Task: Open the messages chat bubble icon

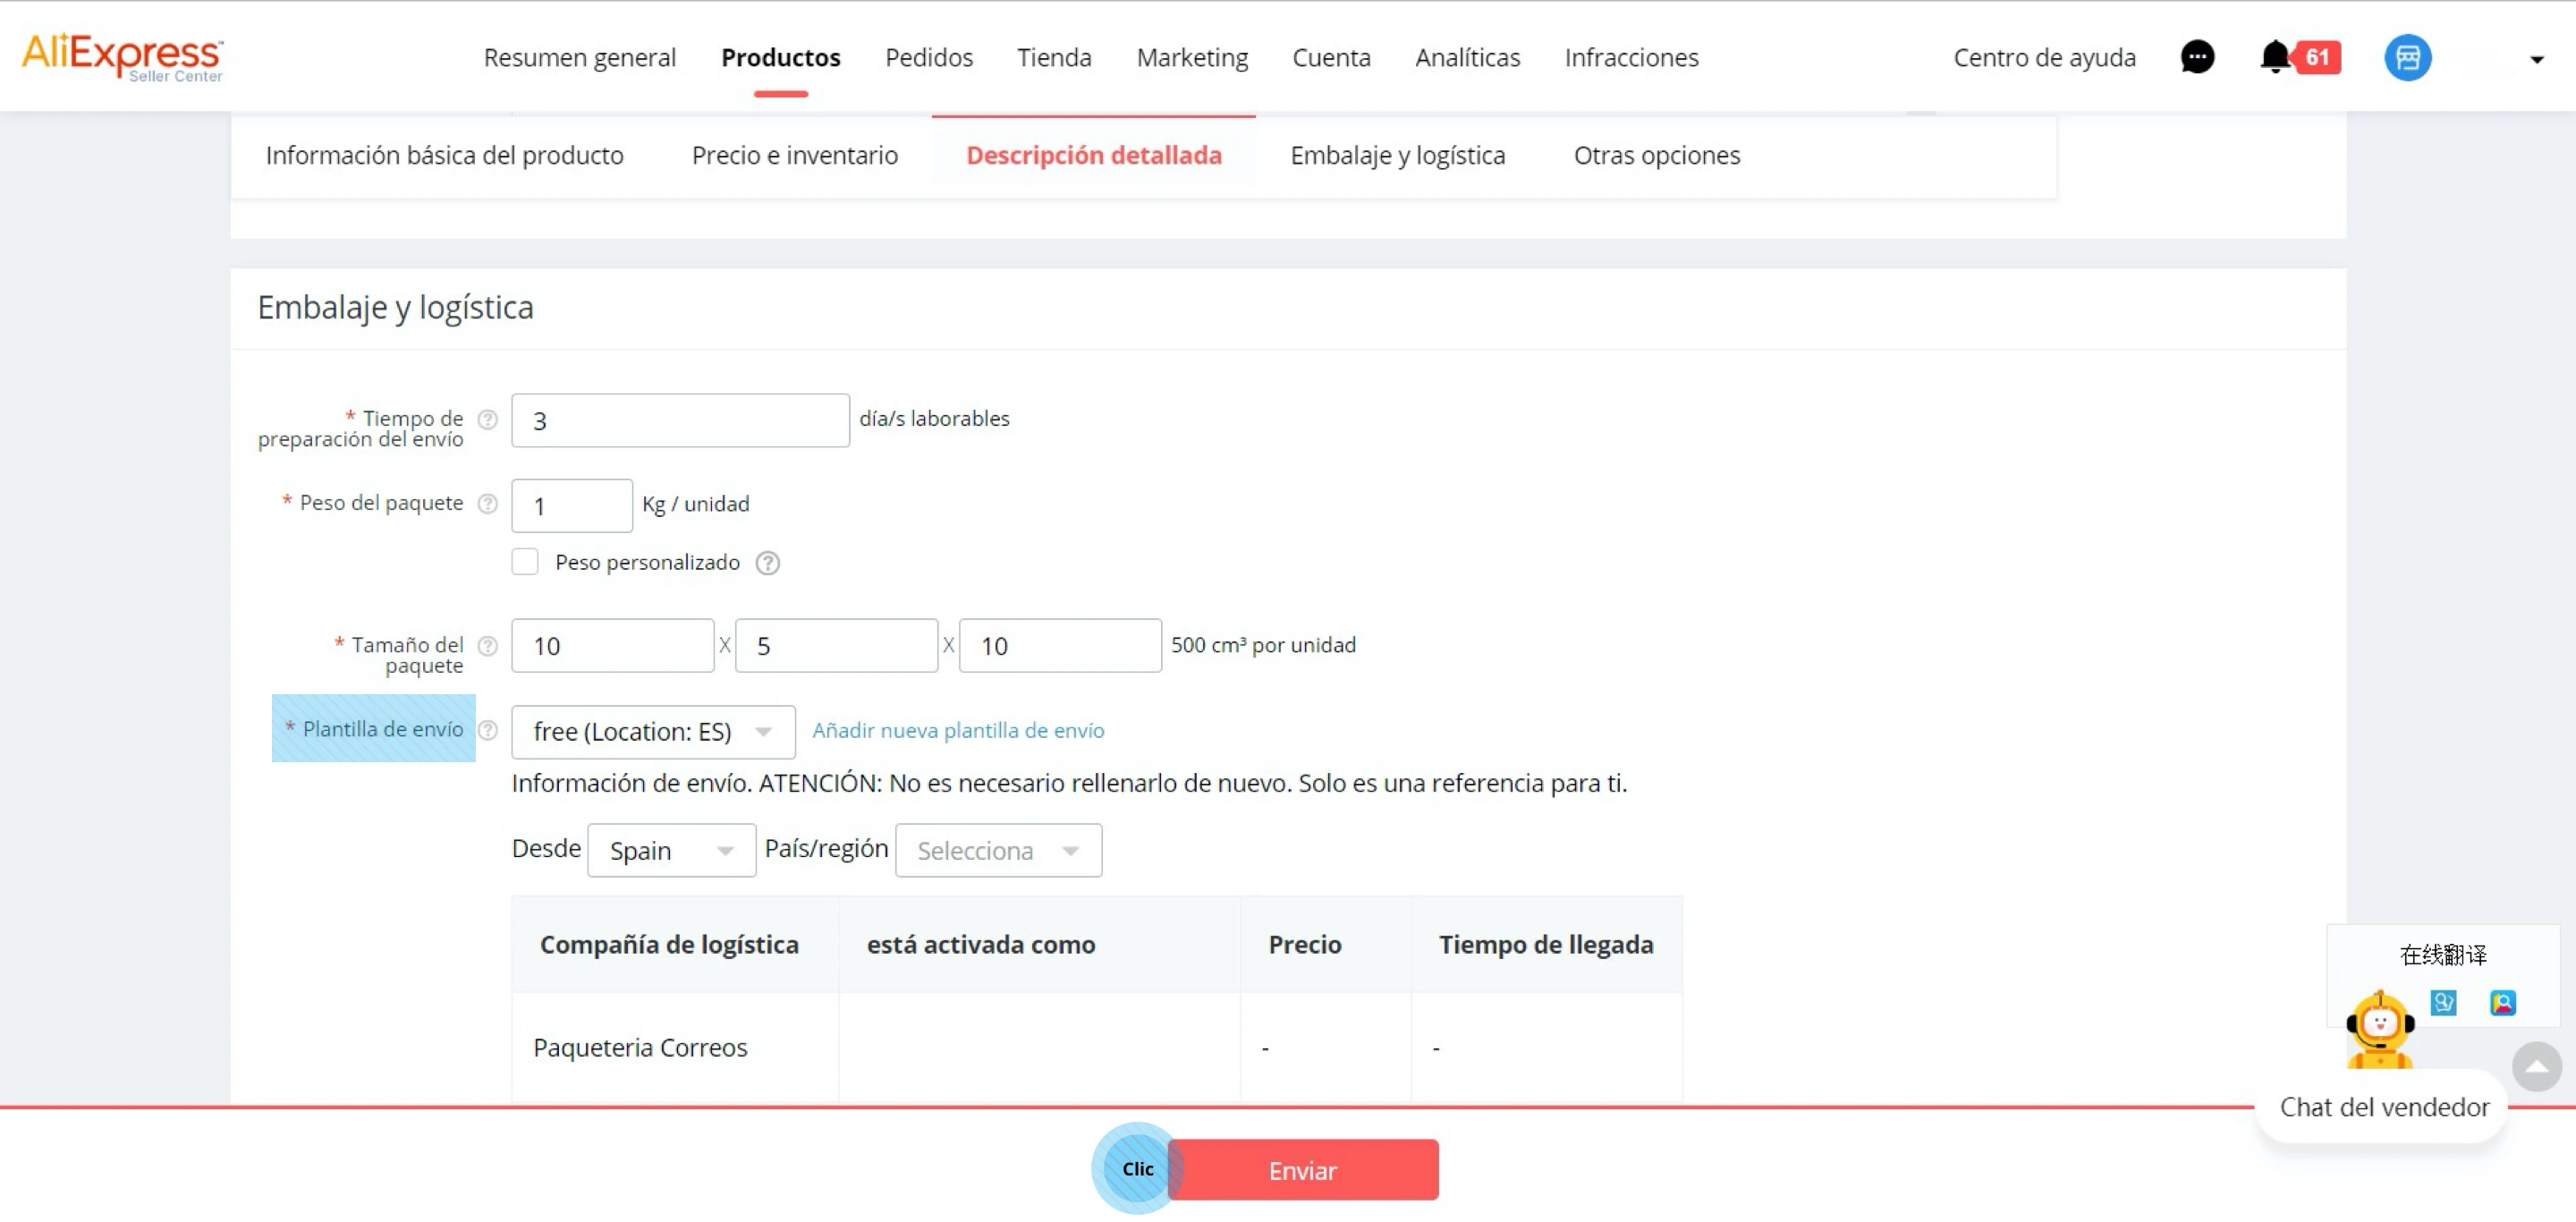Action: (x=2197, y=57)
